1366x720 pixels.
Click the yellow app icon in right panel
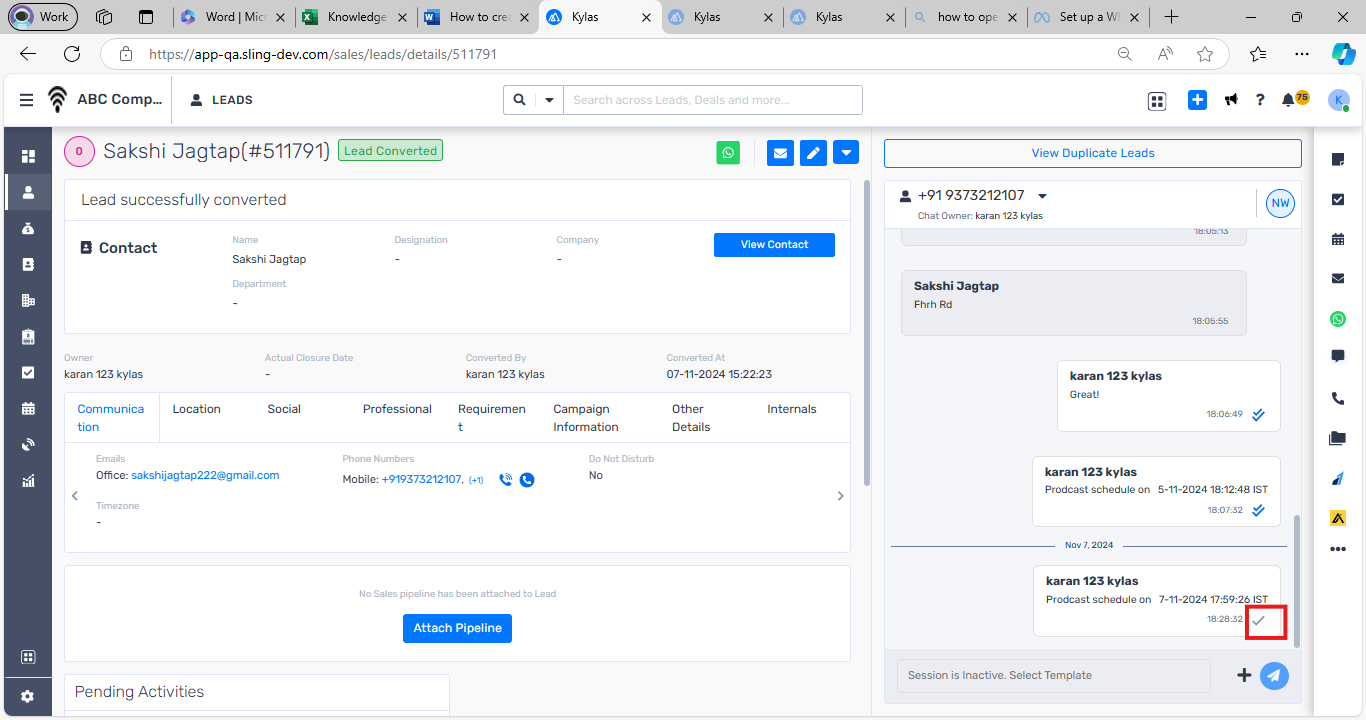click(1338, 518)
